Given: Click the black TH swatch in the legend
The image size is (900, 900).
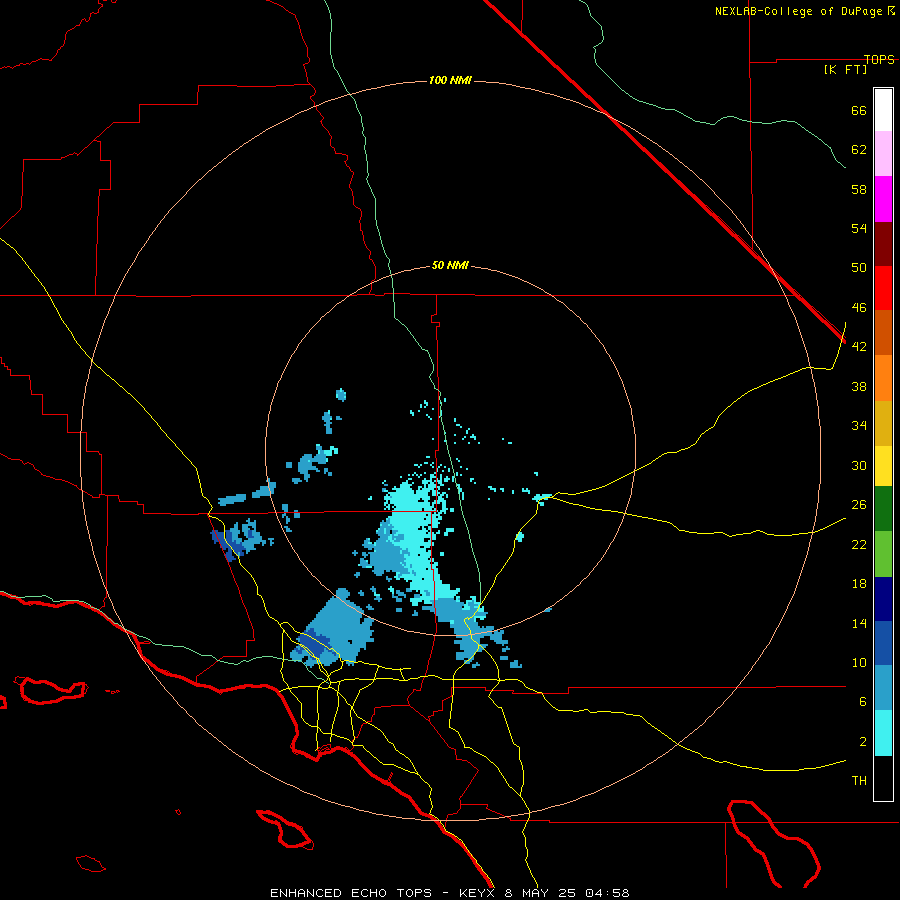Looking at the screenshot, I should [883, 778].
